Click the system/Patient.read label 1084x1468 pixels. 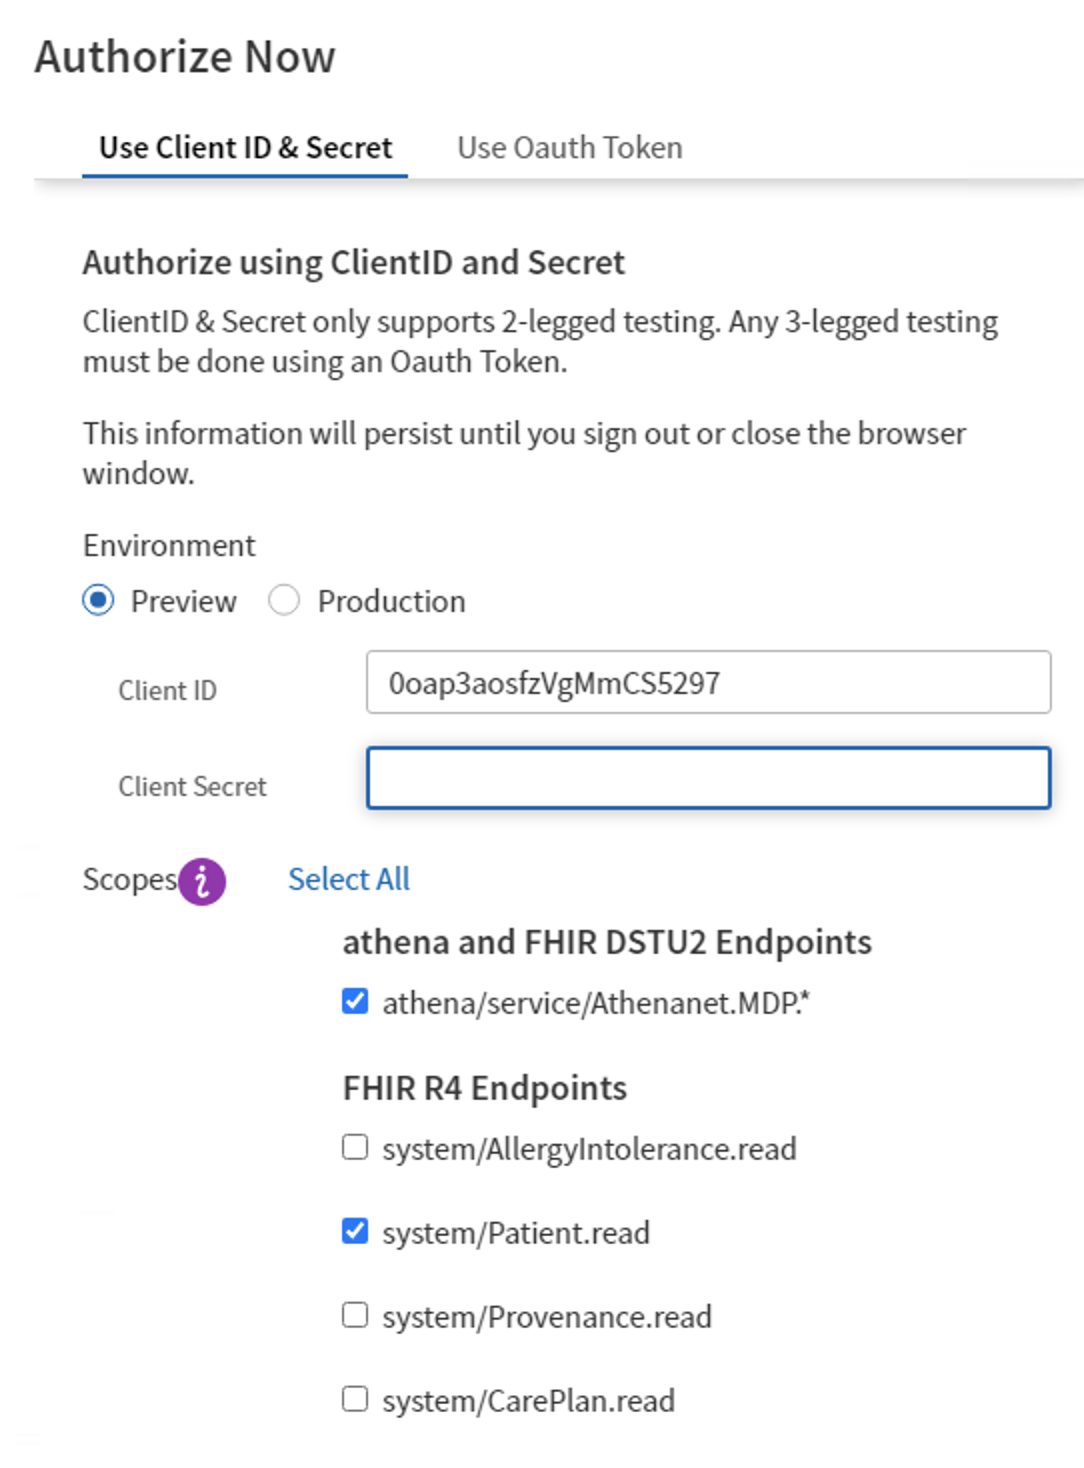point(516,1233)
